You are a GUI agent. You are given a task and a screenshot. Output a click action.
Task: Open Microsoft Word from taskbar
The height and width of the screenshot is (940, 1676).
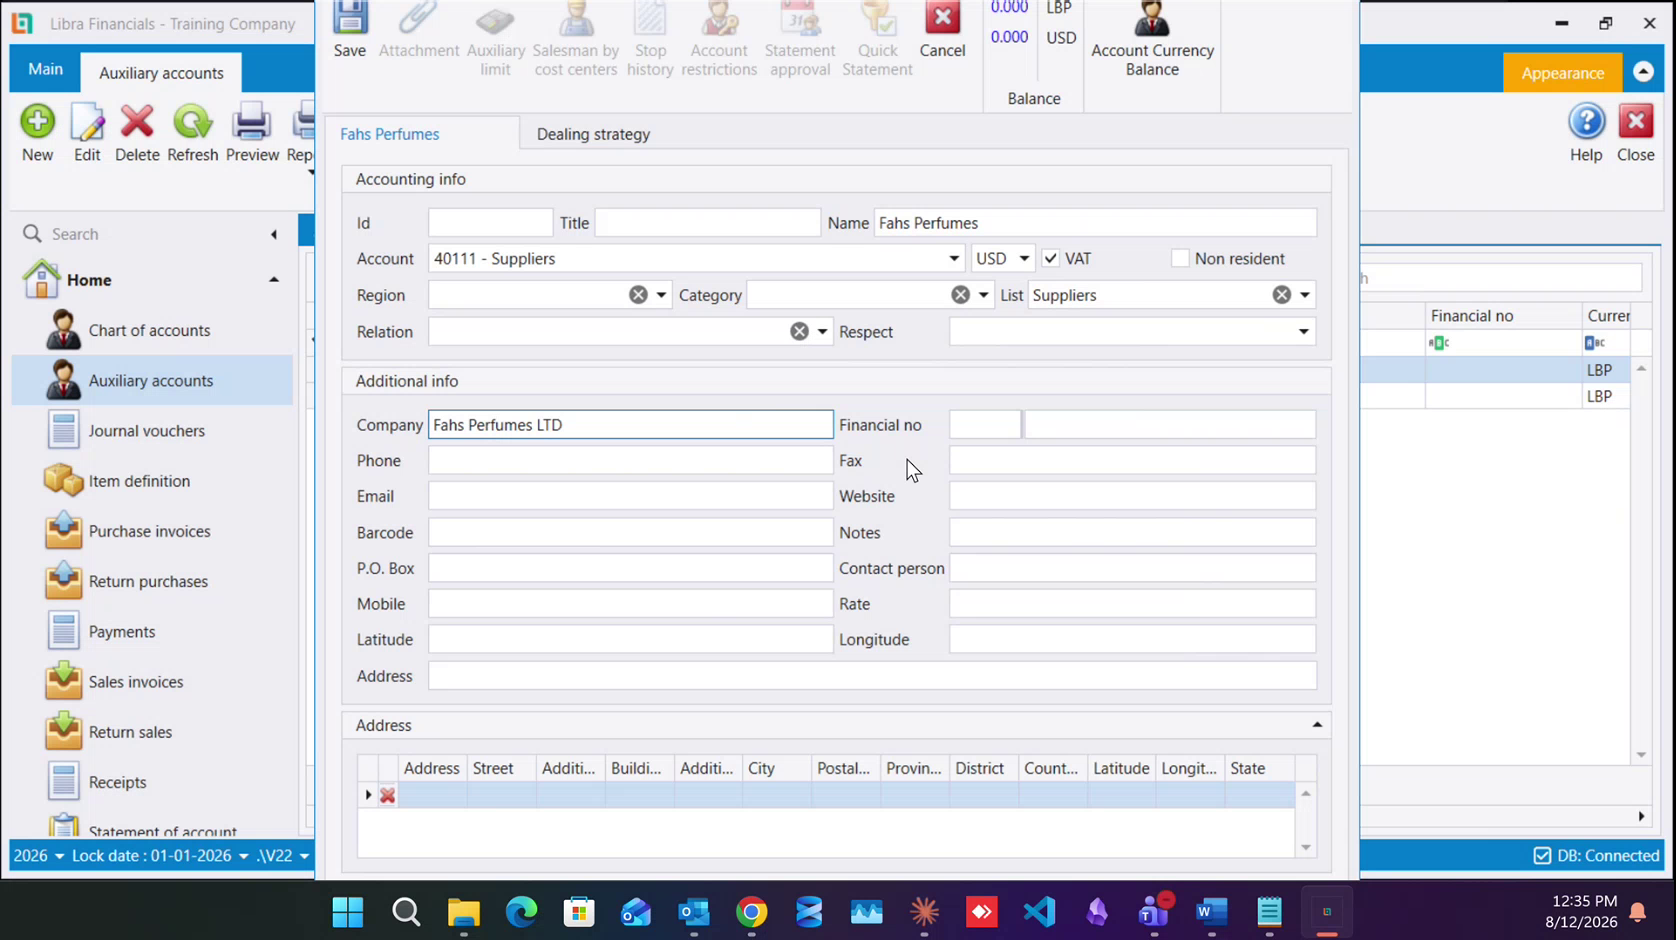pyautogui.click(x=1211, y=912)
